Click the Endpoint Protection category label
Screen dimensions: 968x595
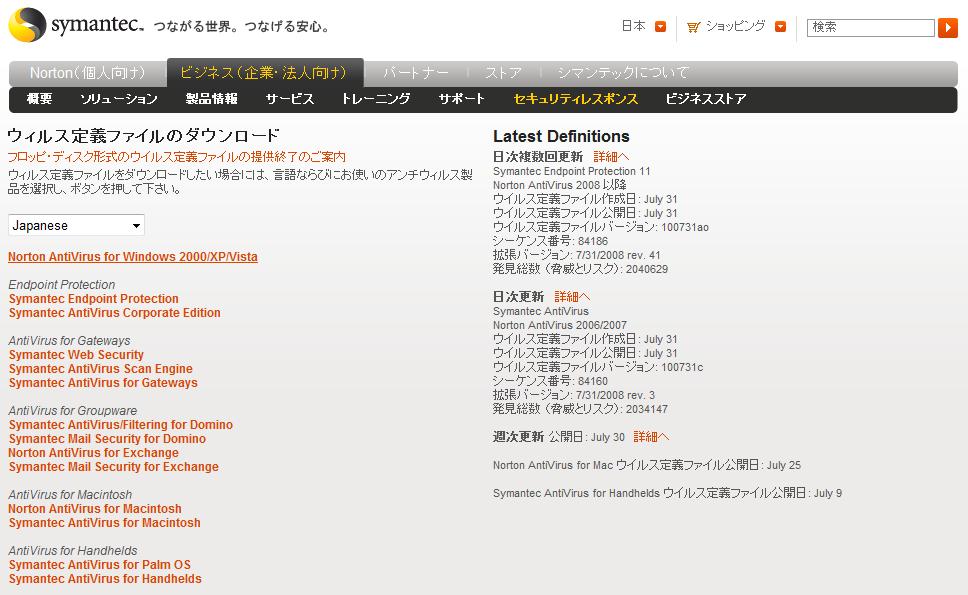[x=62, y=285]
